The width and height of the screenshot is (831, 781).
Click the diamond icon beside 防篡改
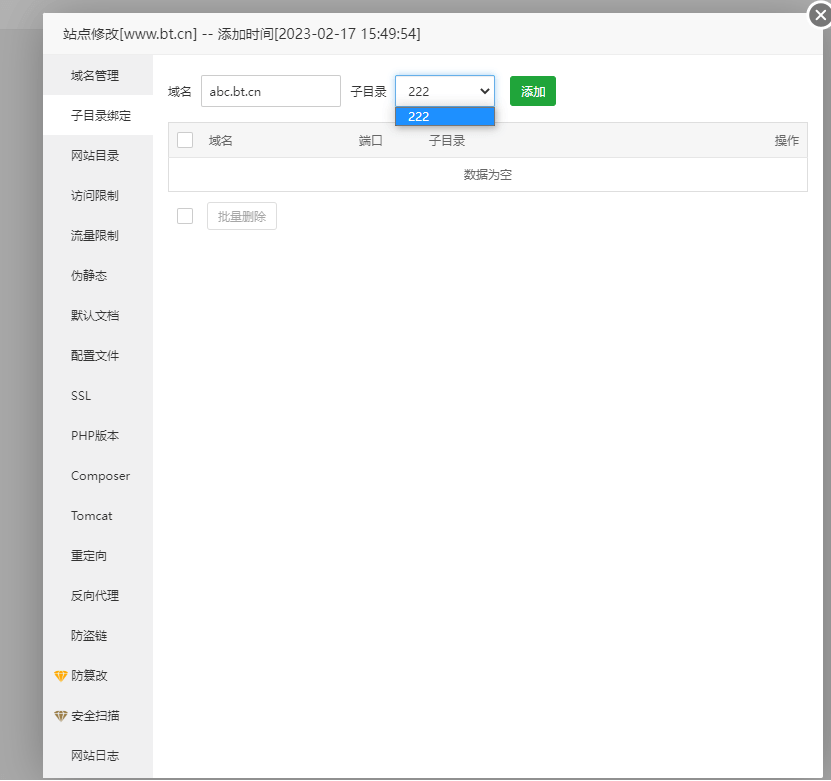click(61, 676)
